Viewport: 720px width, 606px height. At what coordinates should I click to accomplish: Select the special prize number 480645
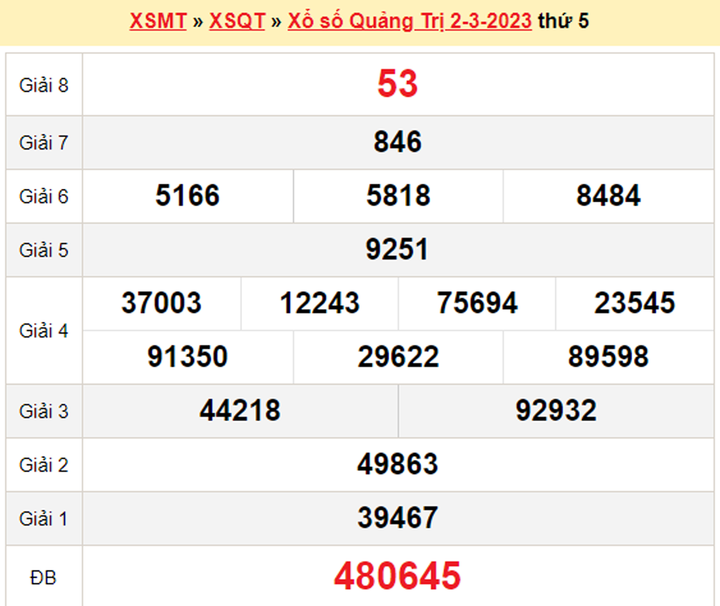pyautogui.click(x=398, y=576)
